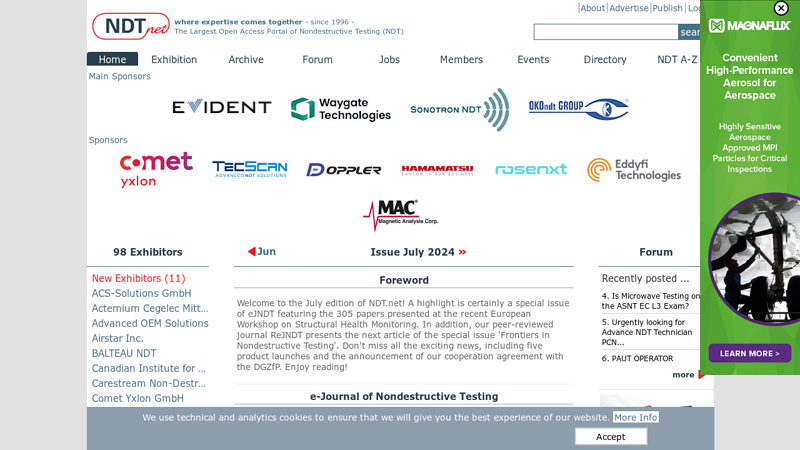Click the Publish link
Screen dimensions: 800x450
coord(667,8)
